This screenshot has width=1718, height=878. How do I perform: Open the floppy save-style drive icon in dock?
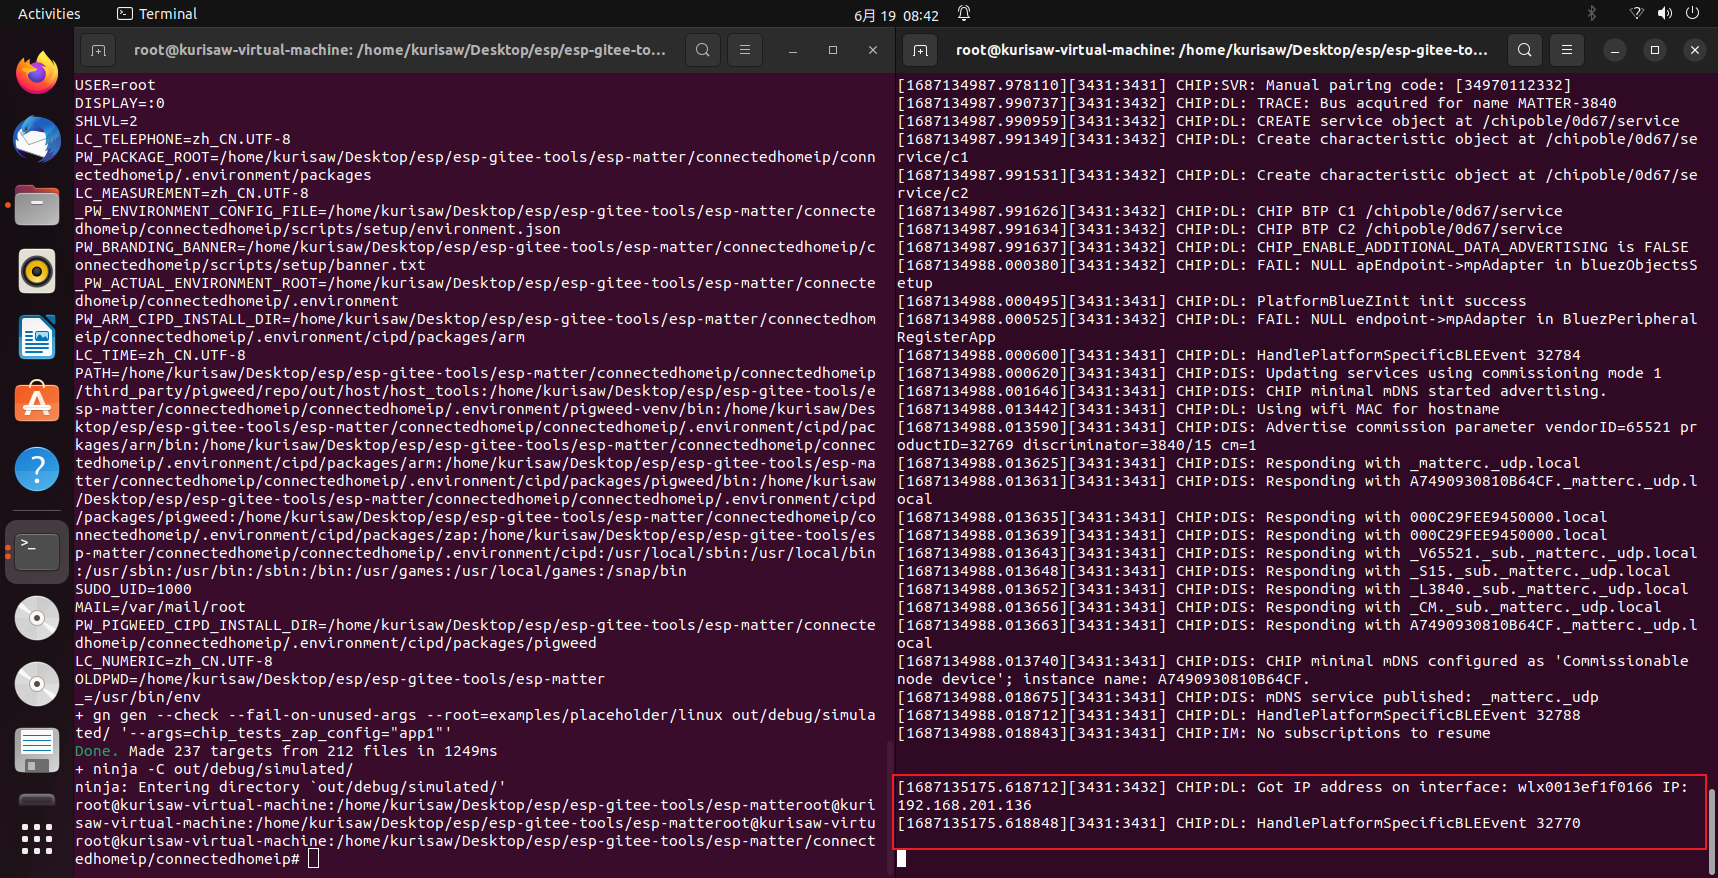[37, 750]
